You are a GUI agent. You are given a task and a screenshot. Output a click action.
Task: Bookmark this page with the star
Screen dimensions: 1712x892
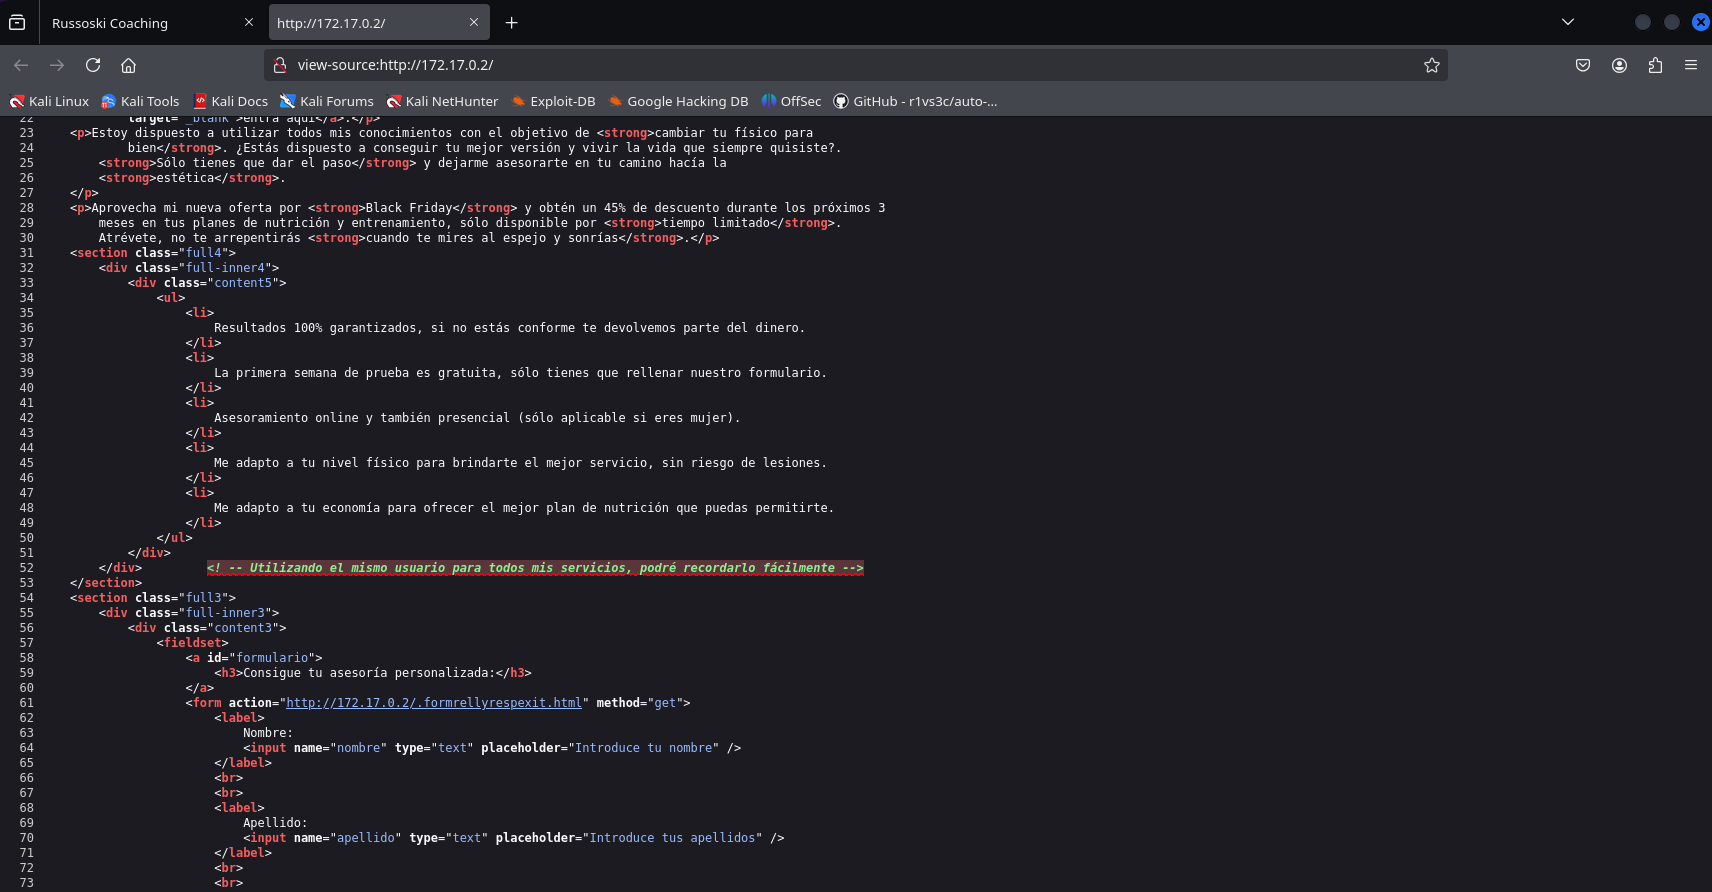point(1432,65)
